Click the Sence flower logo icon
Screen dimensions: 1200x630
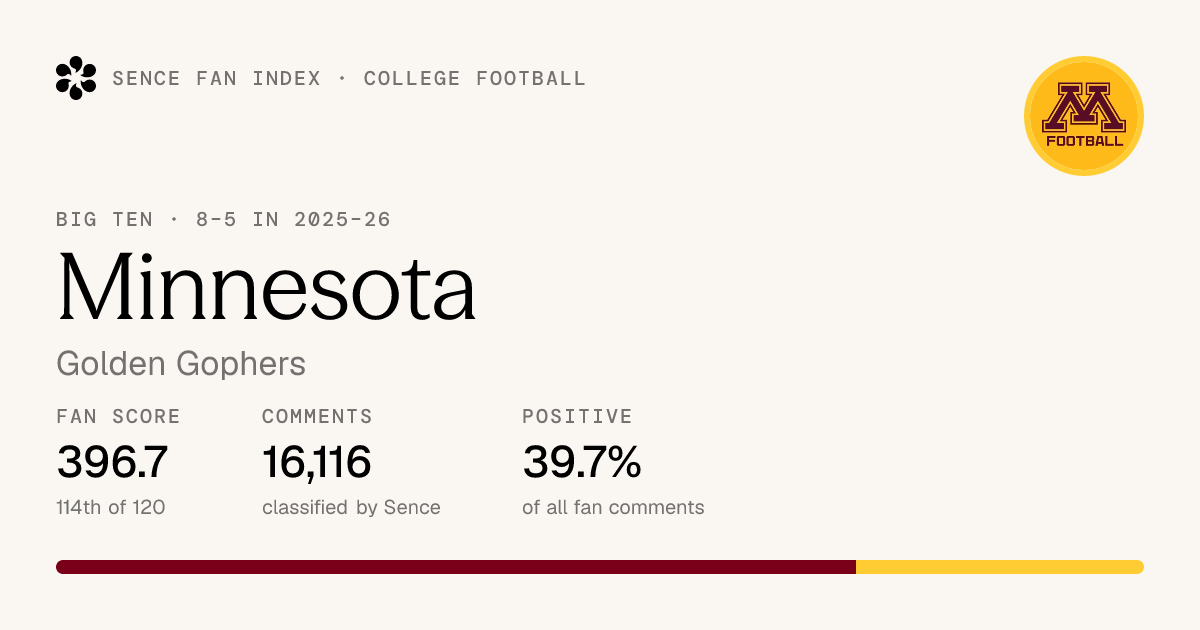76,78
